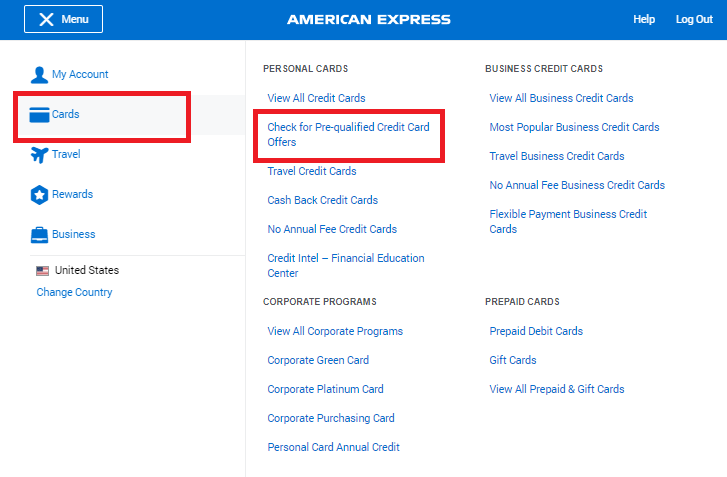Click the Cards credit card icon
The width and height of the screenshot is (727, 477).
pyautogui.click(x=39, y=114)
